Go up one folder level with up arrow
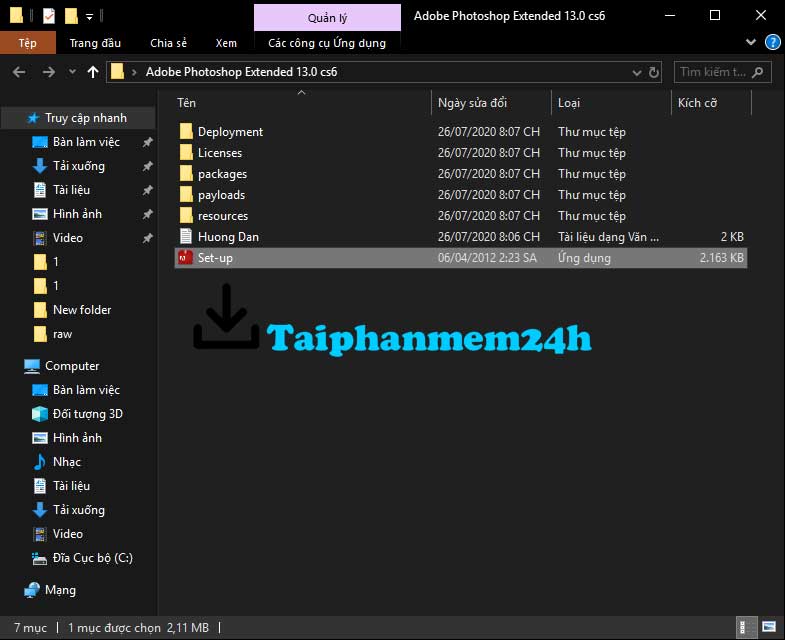 coord(93,72)
